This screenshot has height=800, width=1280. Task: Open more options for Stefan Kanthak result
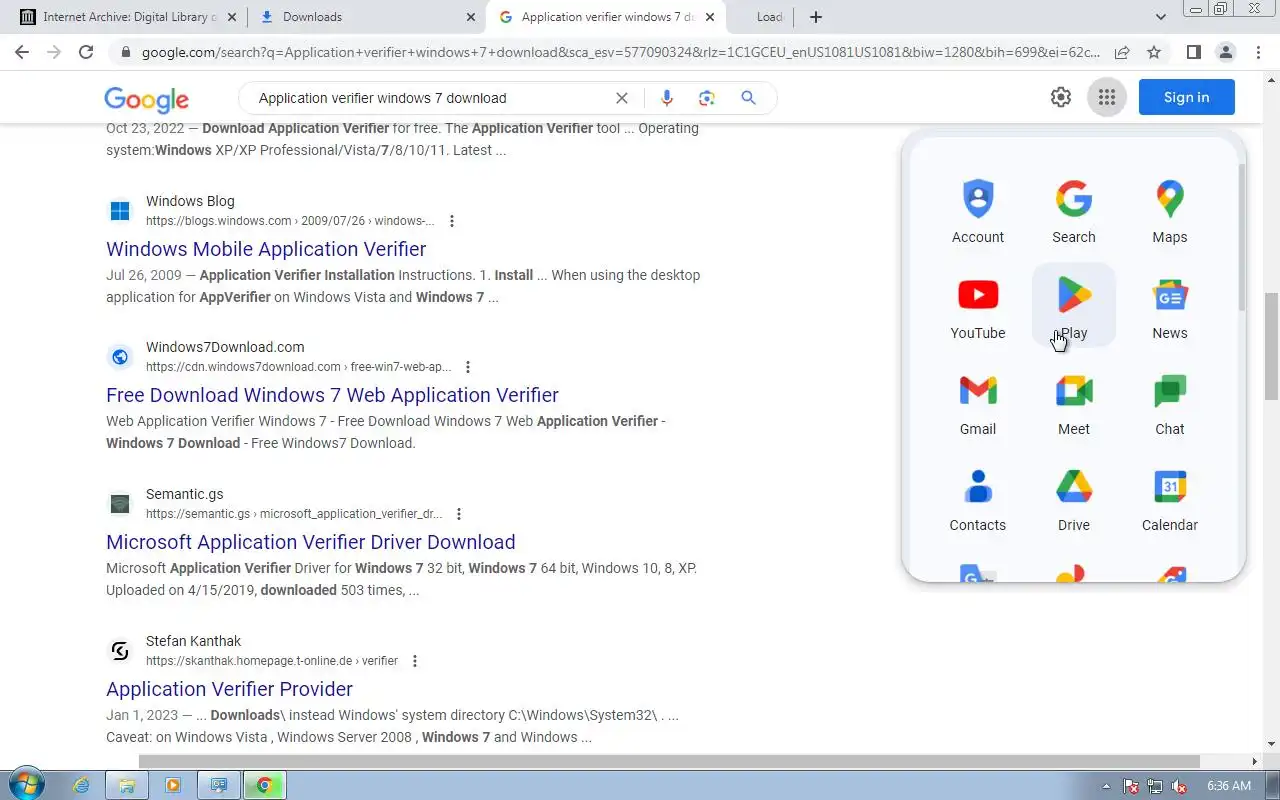(x=415, y=661)
